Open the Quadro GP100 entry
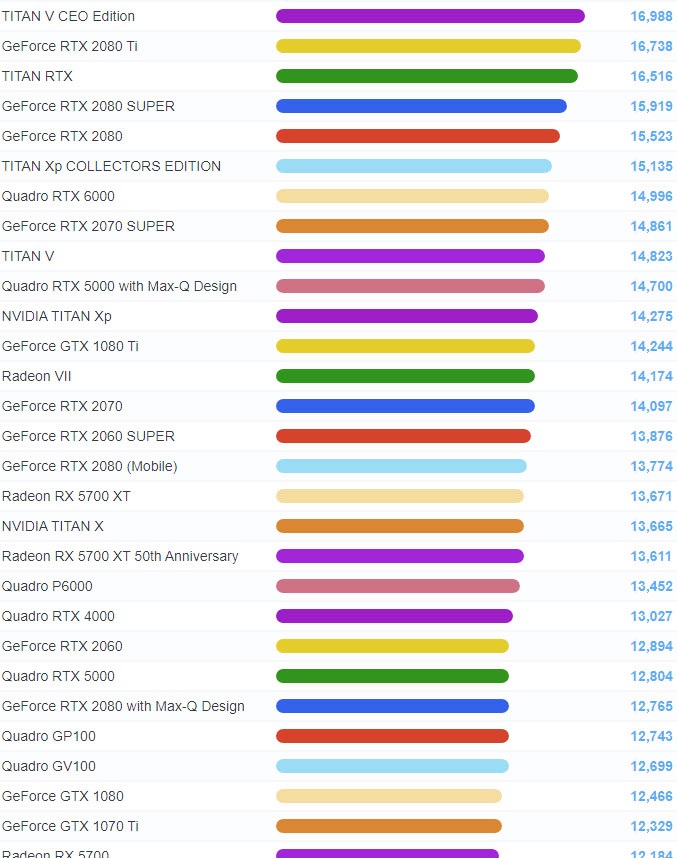677x858 pixels. [49, 736]
